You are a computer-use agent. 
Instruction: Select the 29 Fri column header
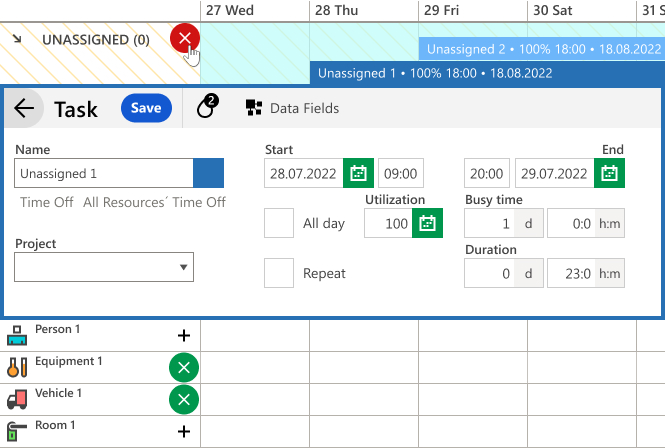[x=473, y=10]
